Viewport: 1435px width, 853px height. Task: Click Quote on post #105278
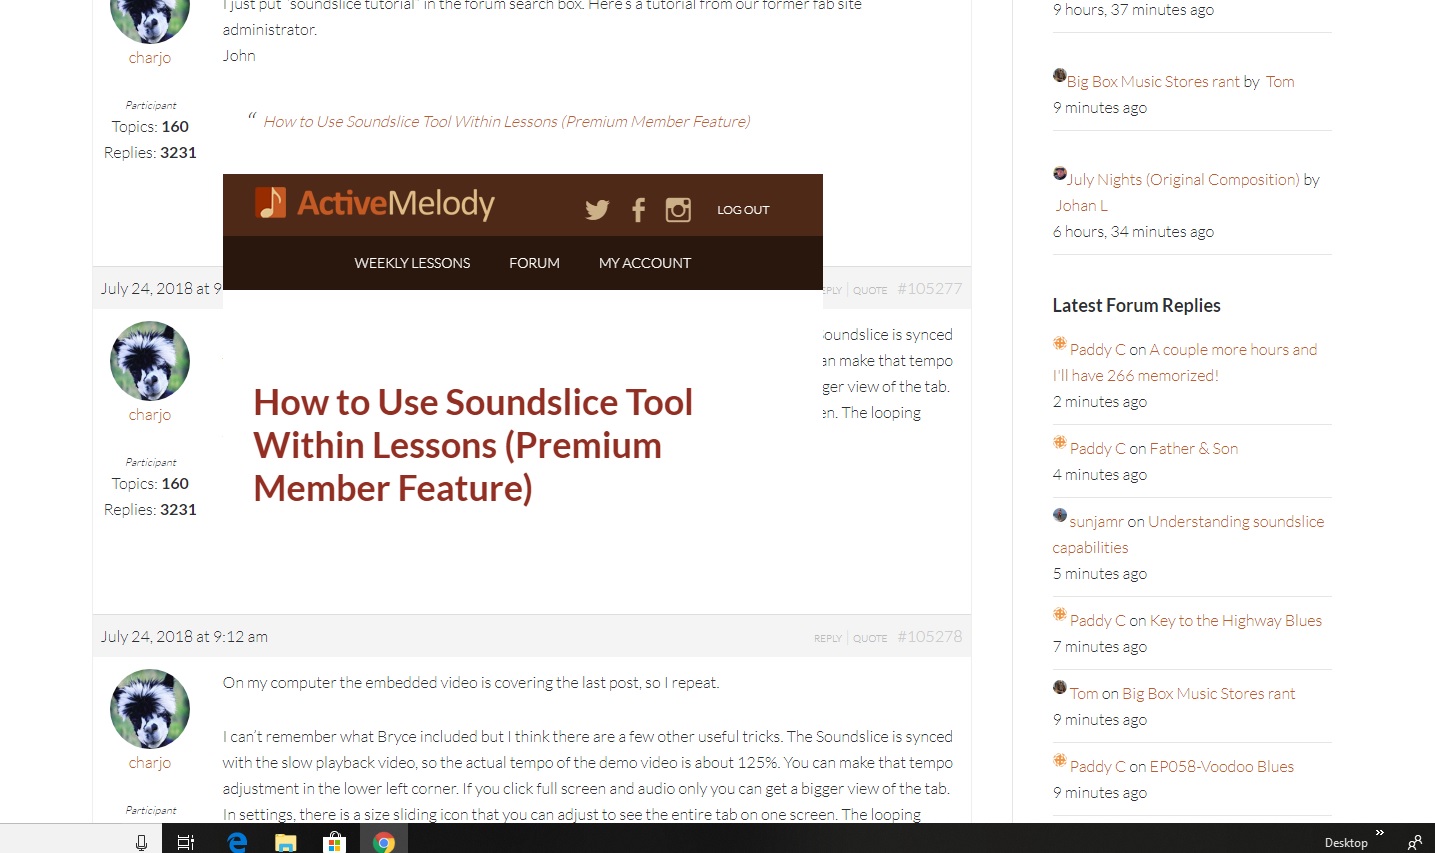[x=870, y=638]
